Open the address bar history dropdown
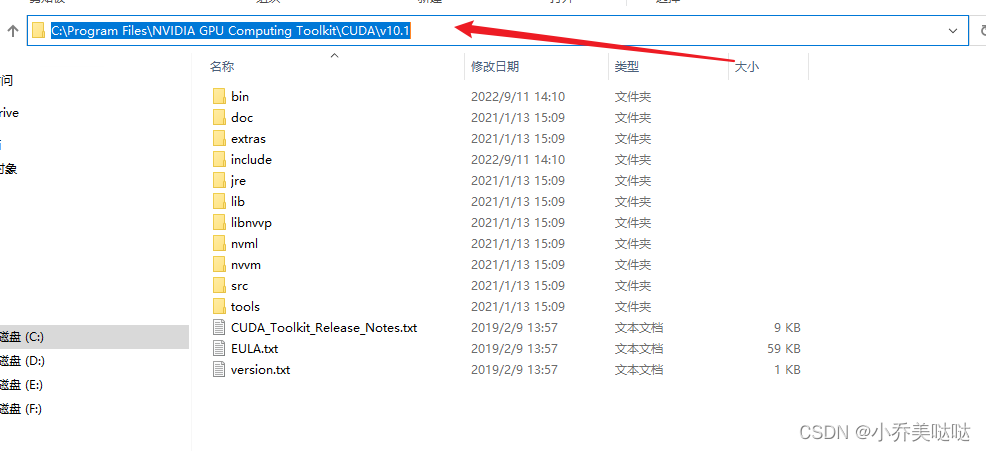 953,31
